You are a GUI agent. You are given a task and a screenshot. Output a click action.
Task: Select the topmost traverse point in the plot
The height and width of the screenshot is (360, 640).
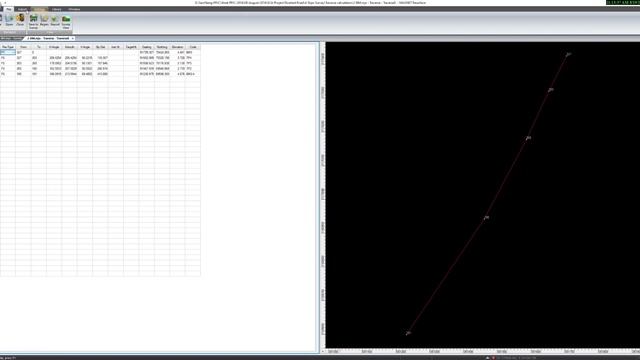click(568, 54)
